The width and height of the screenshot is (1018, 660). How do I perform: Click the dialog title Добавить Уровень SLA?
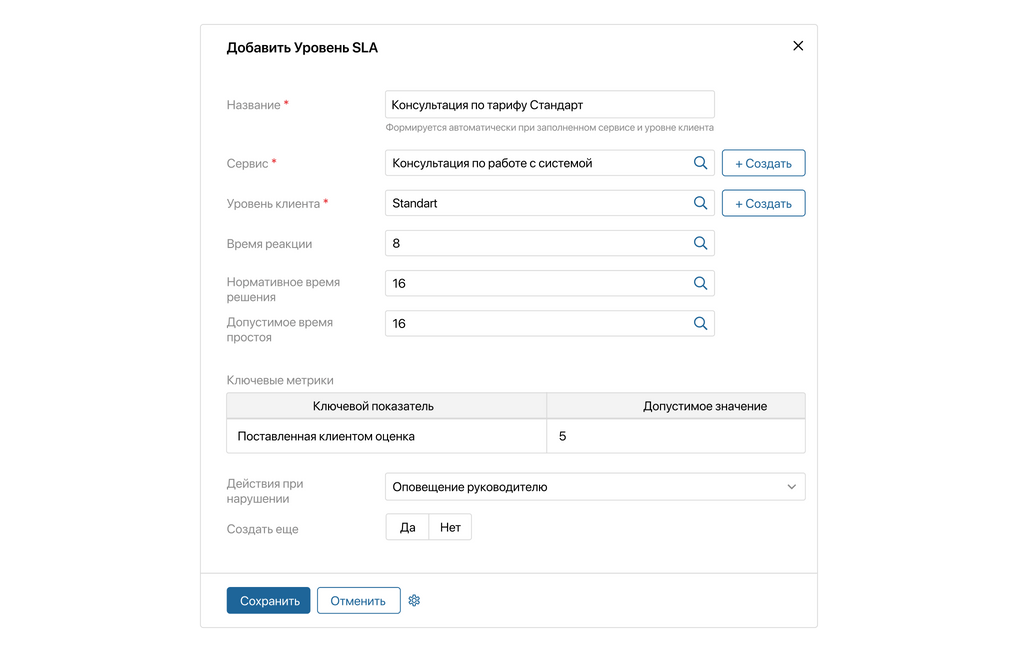302,47
